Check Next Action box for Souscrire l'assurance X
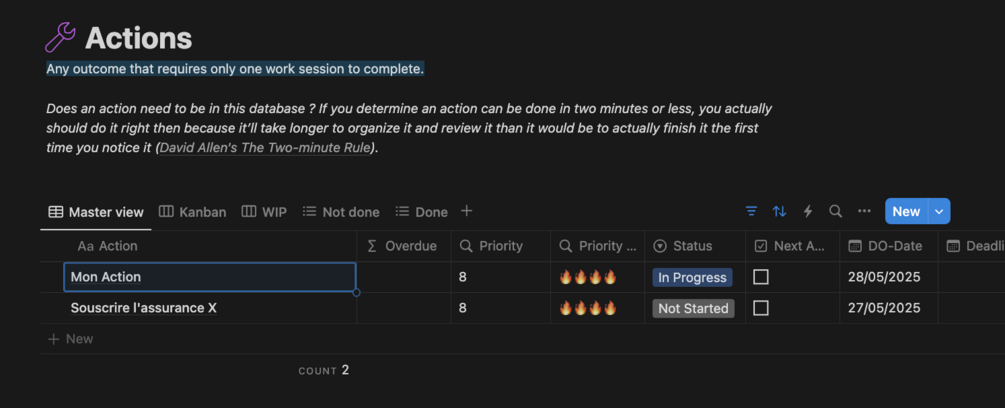Image resolution: width=1005 pixels, height=408 pixels. [x=761, y=308]
